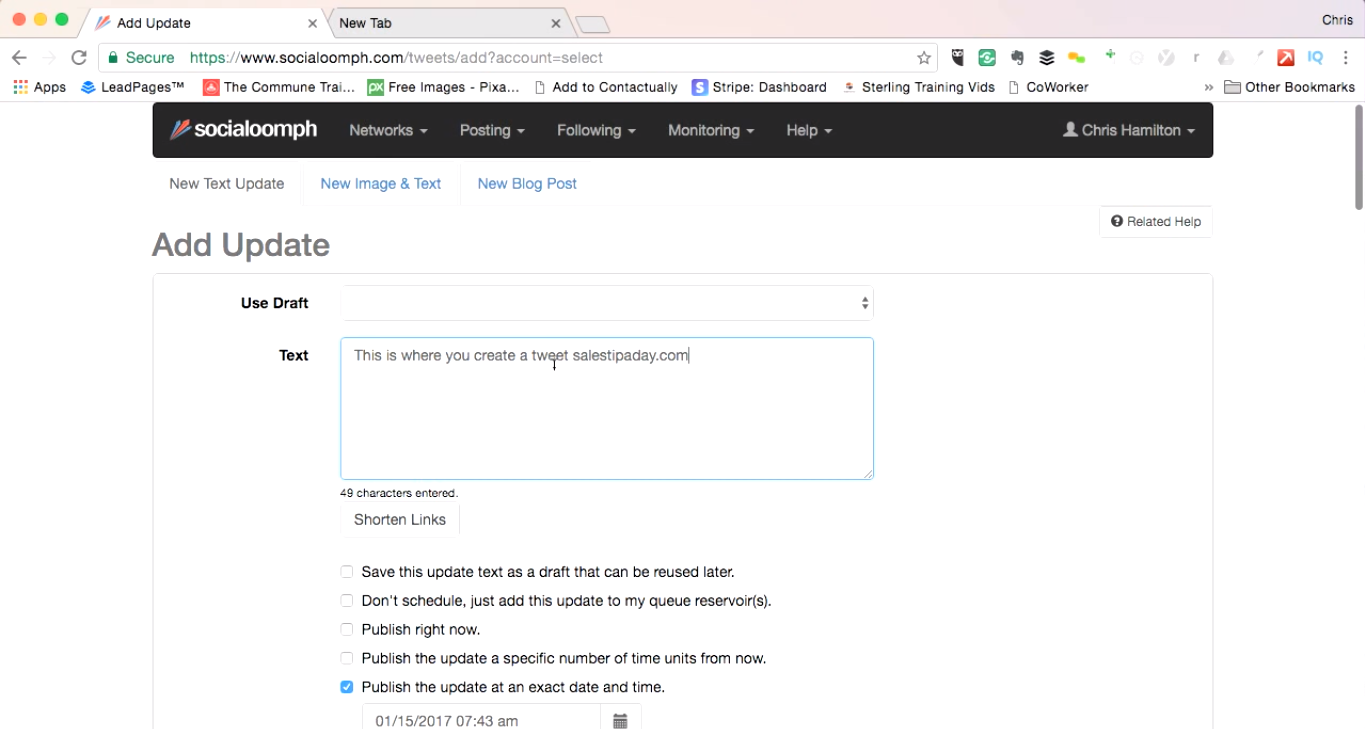This screenshot has width=1365, height=729.
Task: Click inside the tweet Text area
Action: (x=606, y=420)
